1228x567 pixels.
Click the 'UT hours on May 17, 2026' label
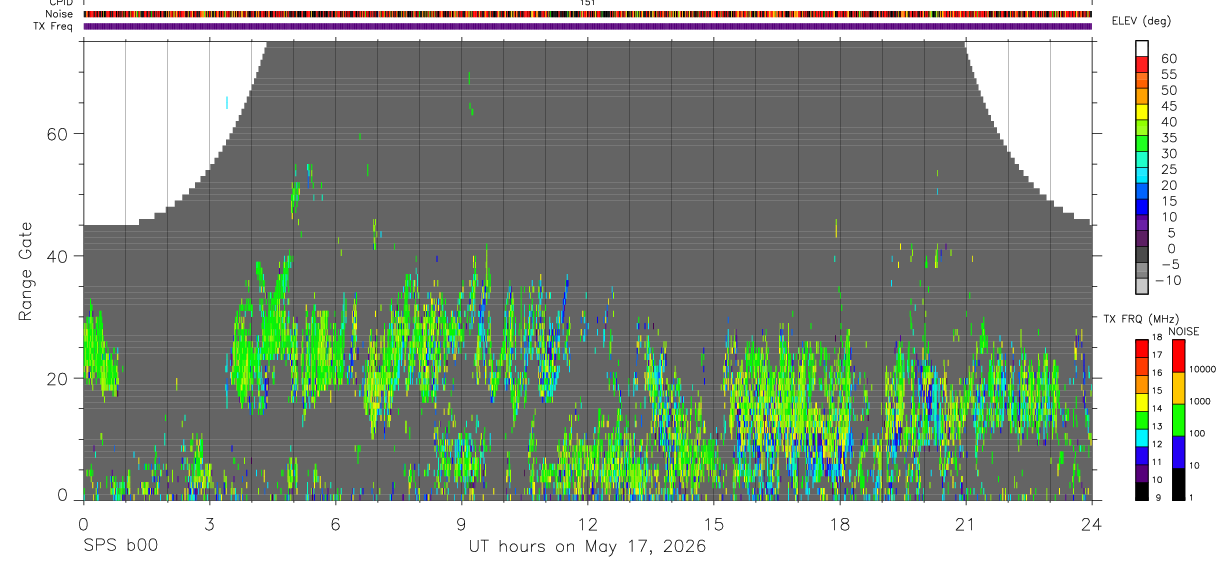pos(587,546)
